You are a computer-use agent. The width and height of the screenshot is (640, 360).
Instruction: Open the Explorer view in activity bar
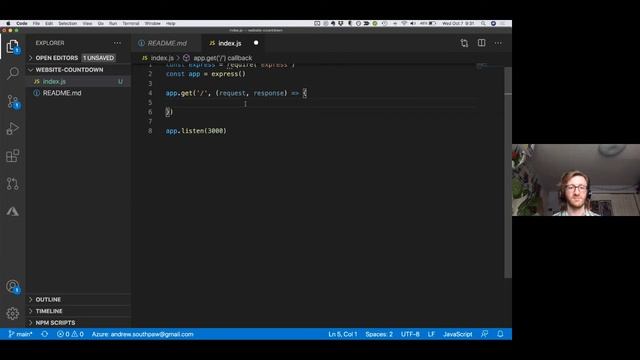pos(13,47)
